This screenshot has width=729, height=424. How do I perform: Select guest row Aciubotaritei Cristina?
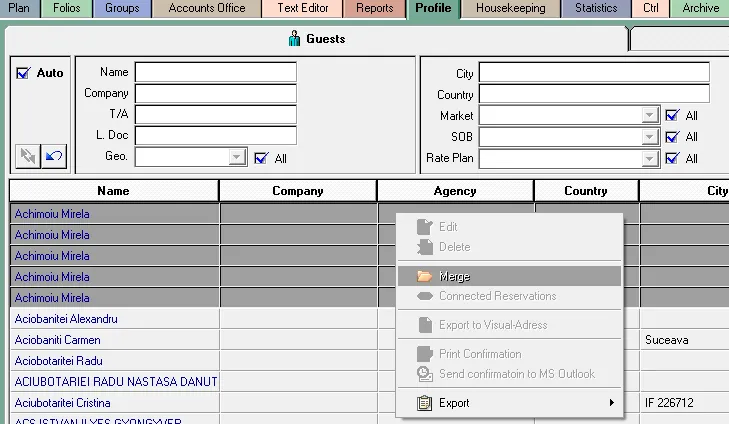coord(114,403)
